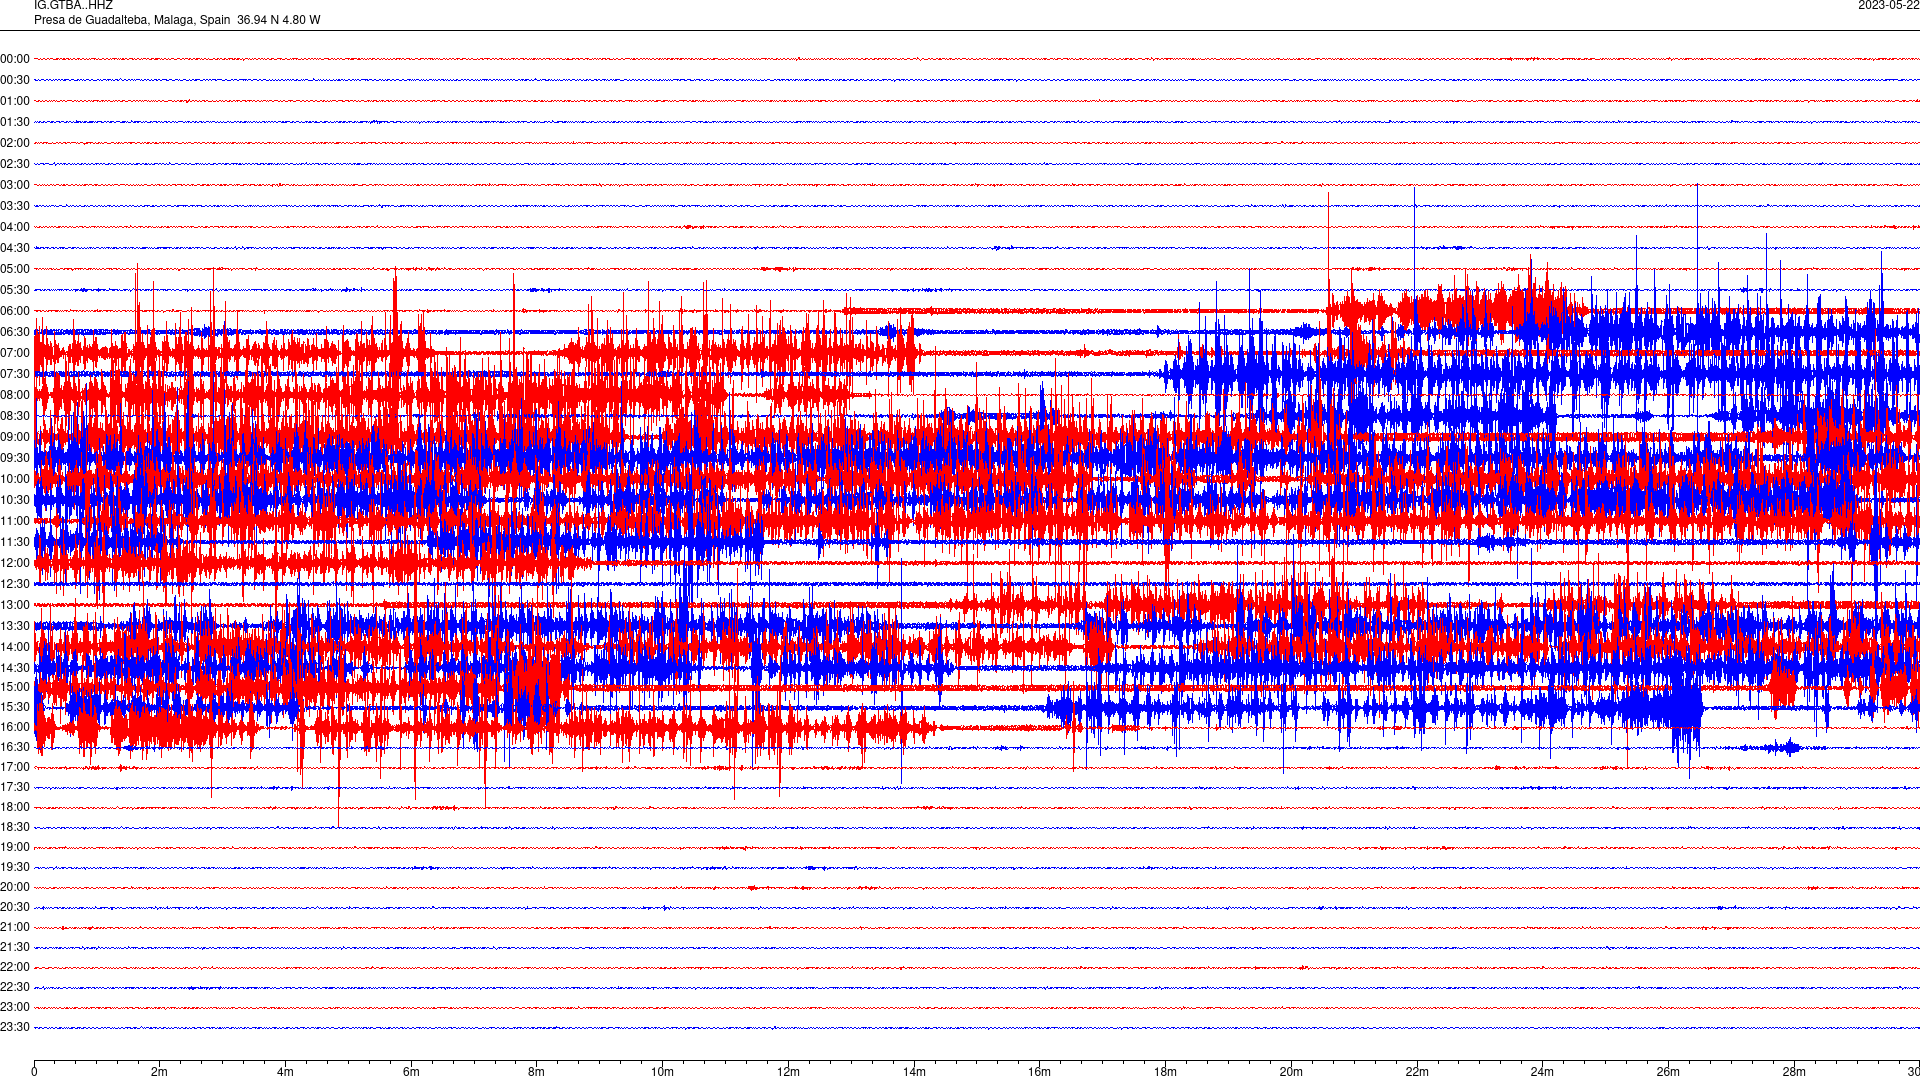Click the 14:30 time row label
Image resolution: width=1920 pixels, height=1080 pixels.
click(15, 668)
